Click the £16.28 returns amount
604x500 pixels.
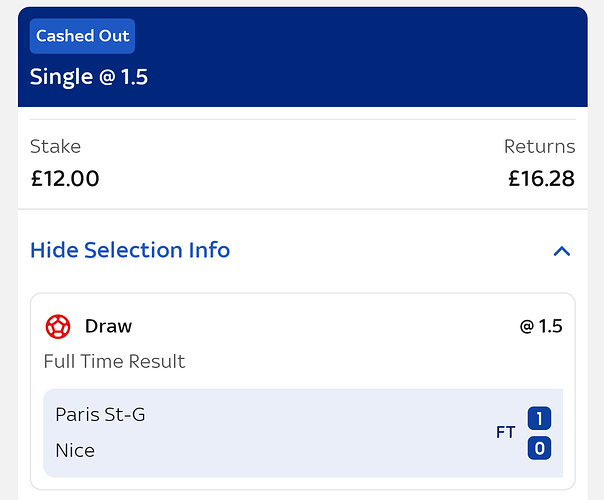pyautogui.click(x=541, y=180)
